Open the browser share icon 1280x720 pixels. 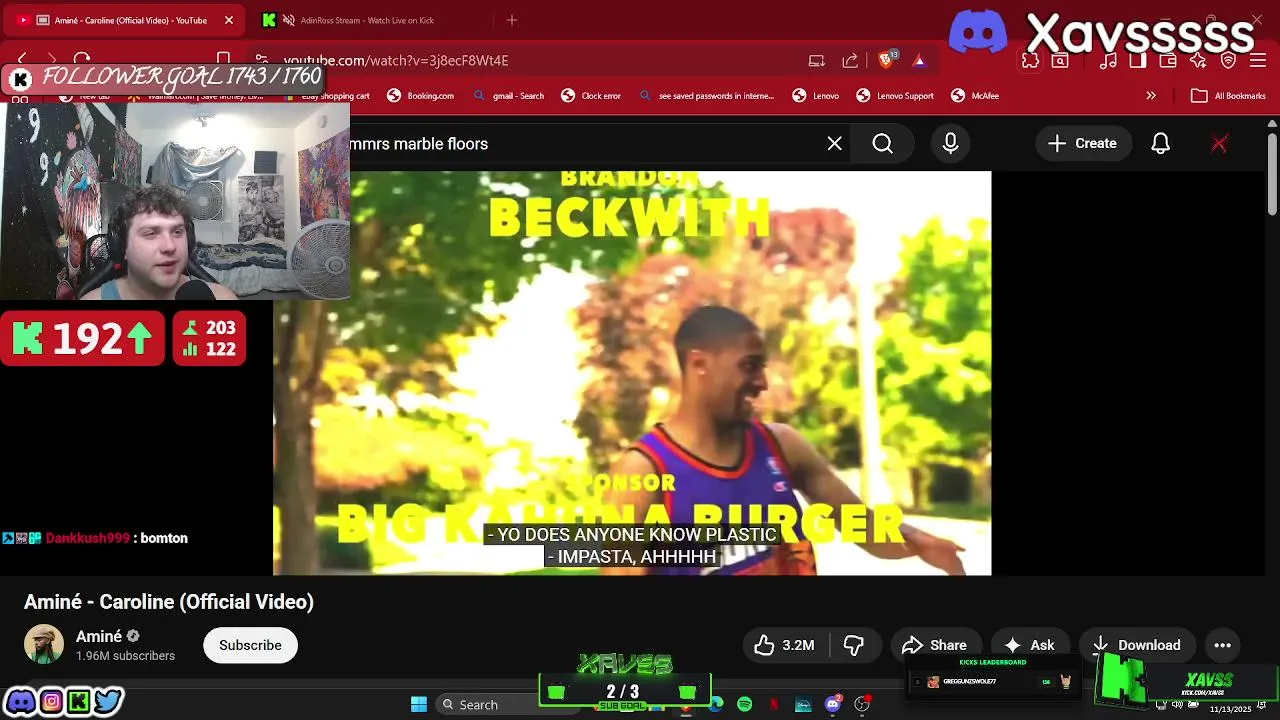coord(850,60)
